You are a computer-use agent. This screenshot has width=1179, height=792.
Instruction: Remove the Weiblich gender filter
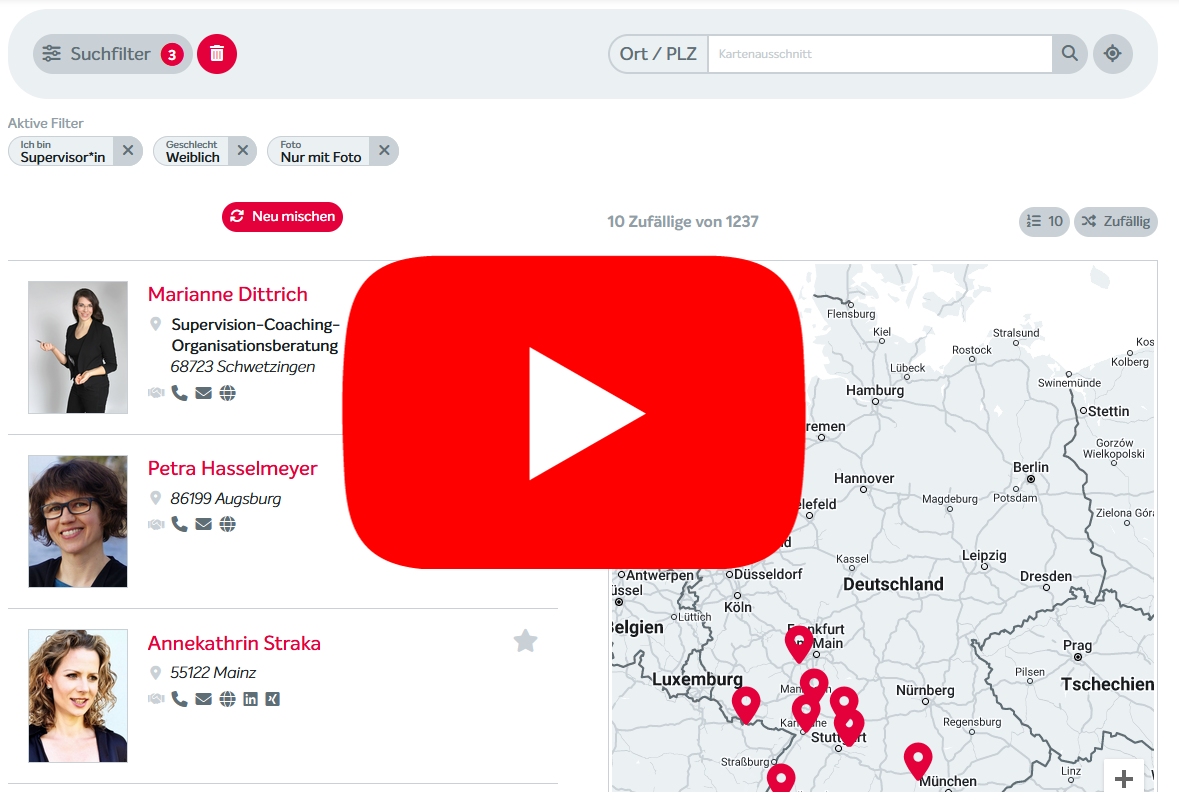click(x=242, y=151)
